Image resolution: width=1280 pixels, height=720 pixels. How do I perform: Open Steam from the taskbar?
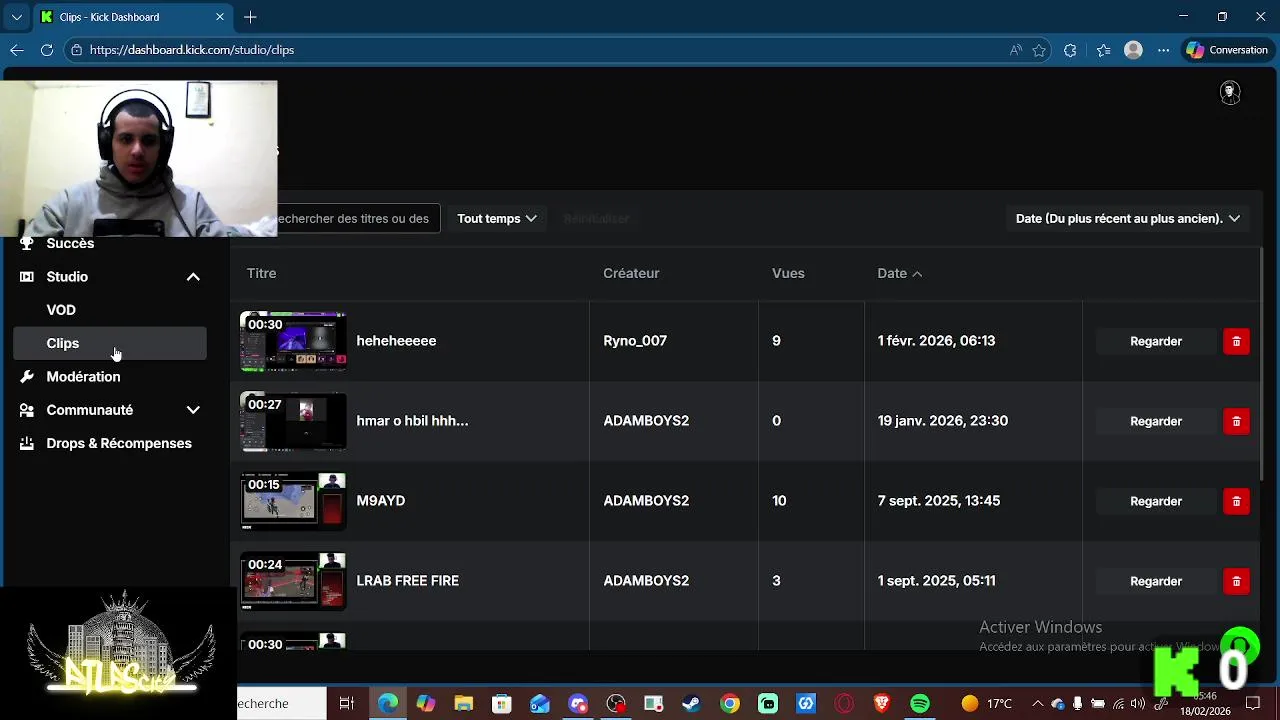click(691, 704)
